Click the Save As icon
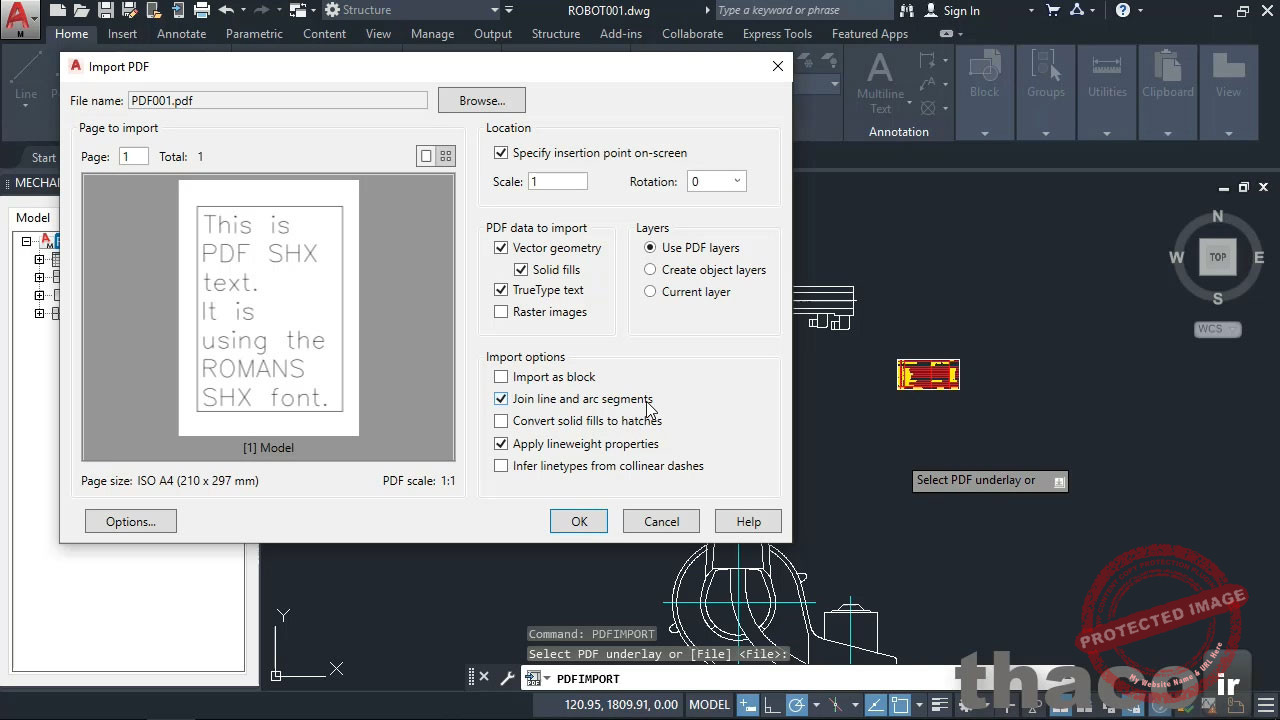This screenshot has width=1280, height=720. click(x=130, y=10)
